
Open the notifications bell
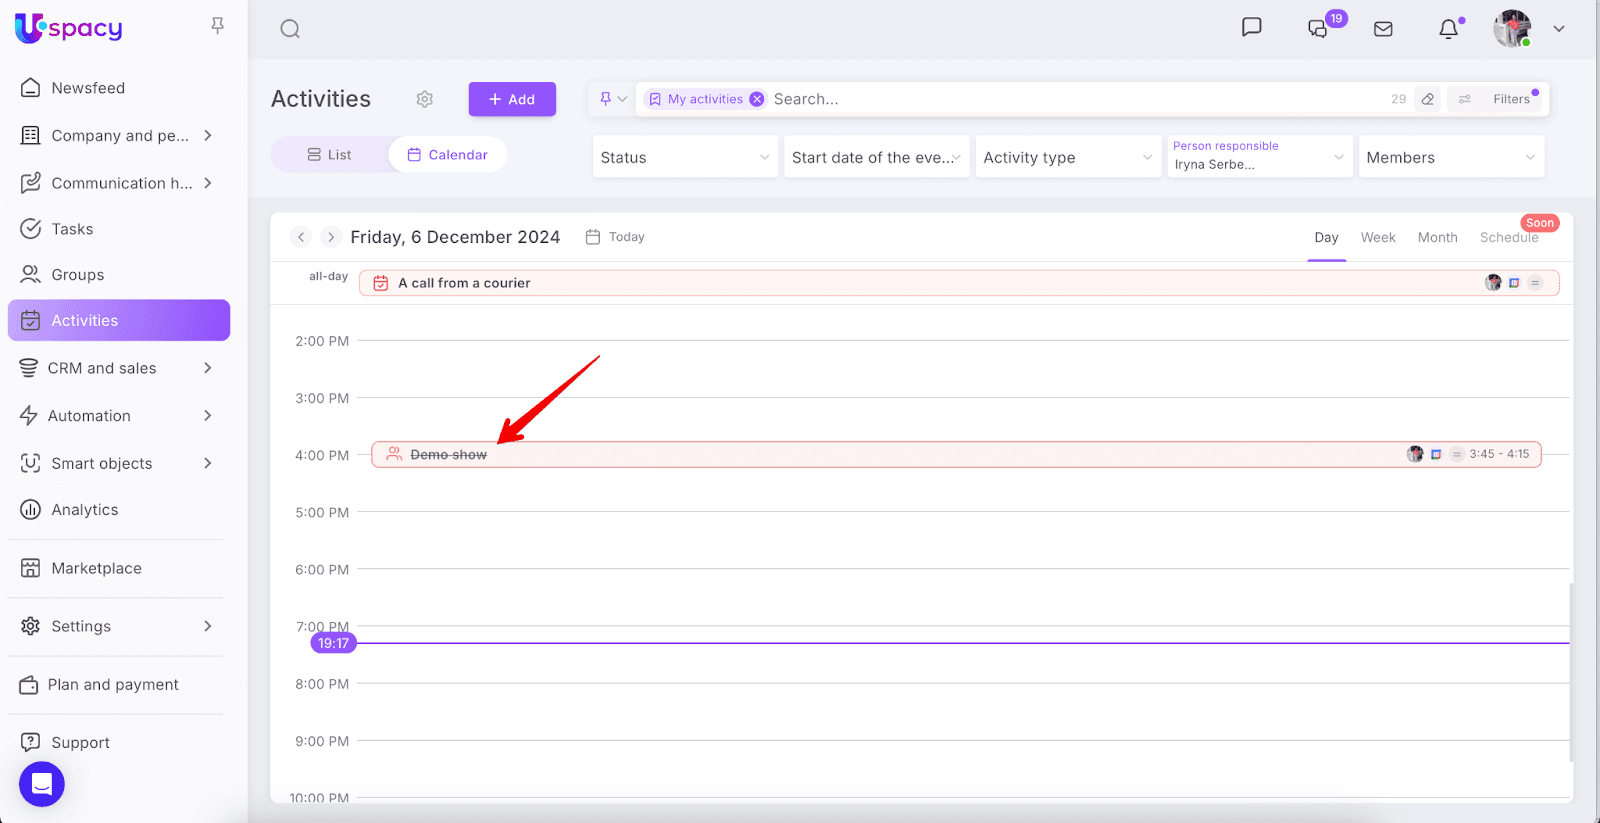(x=1448, y=29)
